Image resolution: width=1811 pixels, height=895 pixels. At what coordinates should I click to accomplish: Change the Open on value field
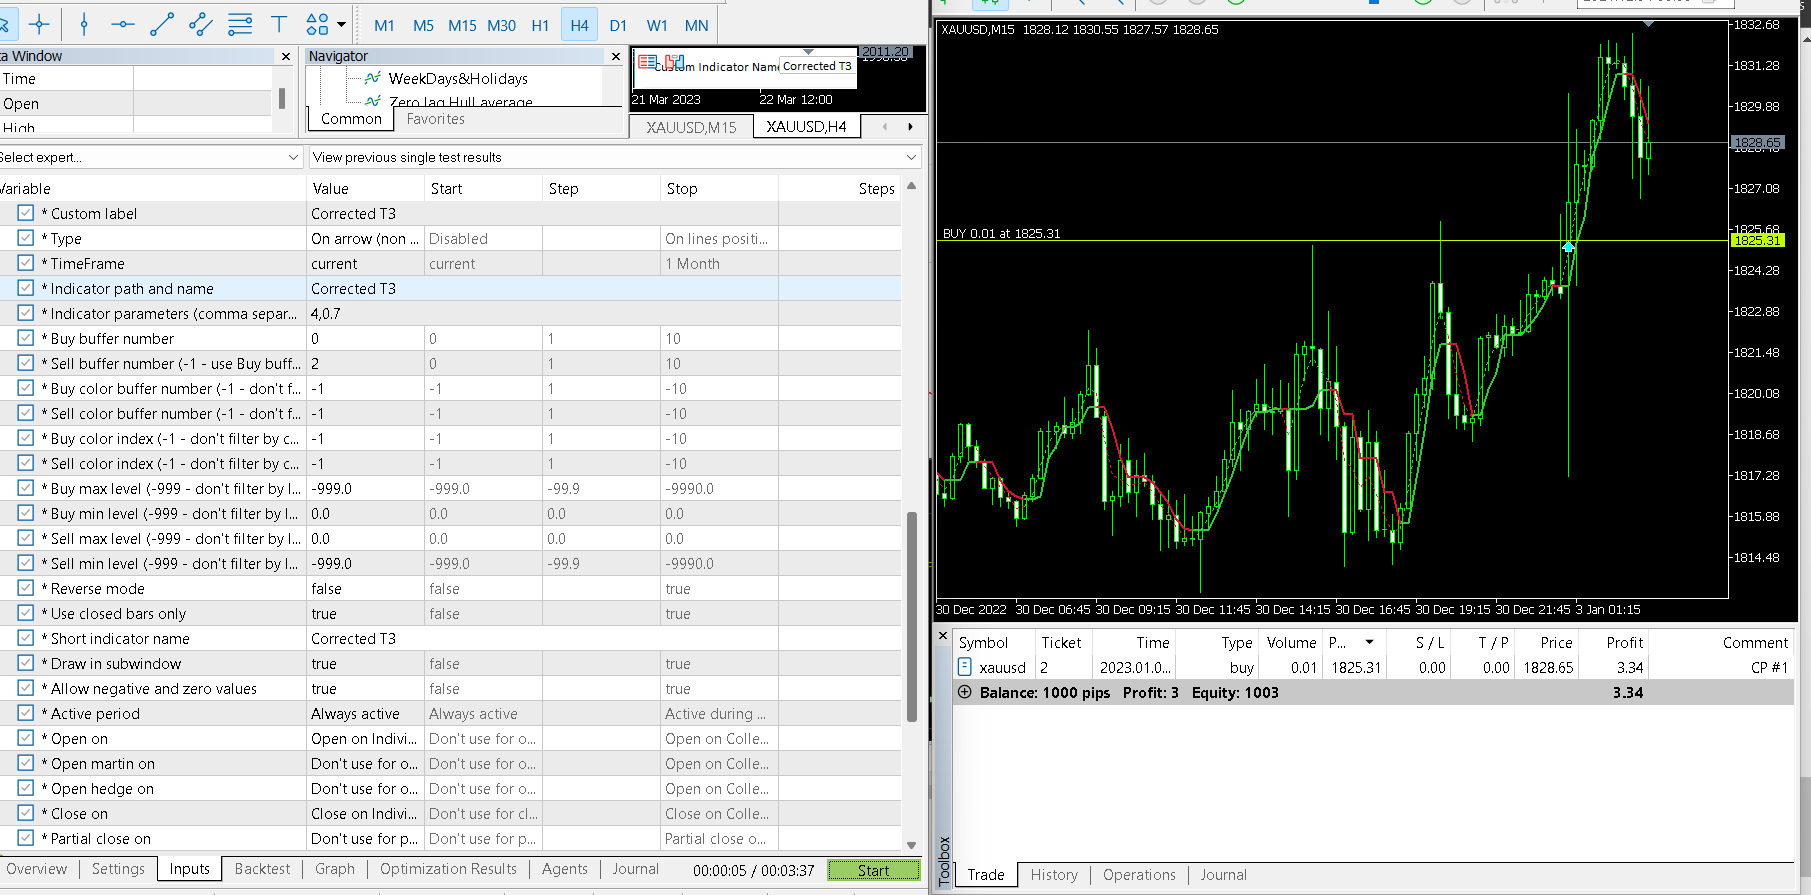[365, 738]
